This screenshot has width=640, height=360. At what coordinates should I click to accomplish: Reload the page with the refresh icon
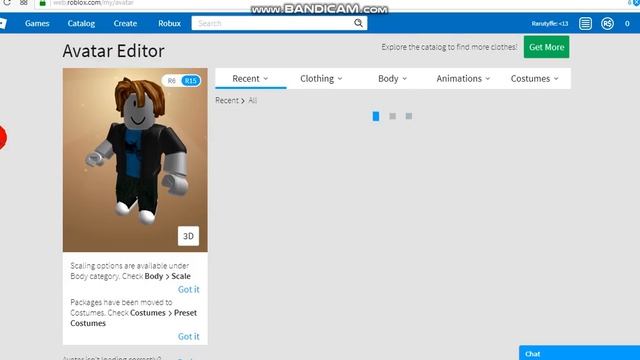(x=7, y=2)
